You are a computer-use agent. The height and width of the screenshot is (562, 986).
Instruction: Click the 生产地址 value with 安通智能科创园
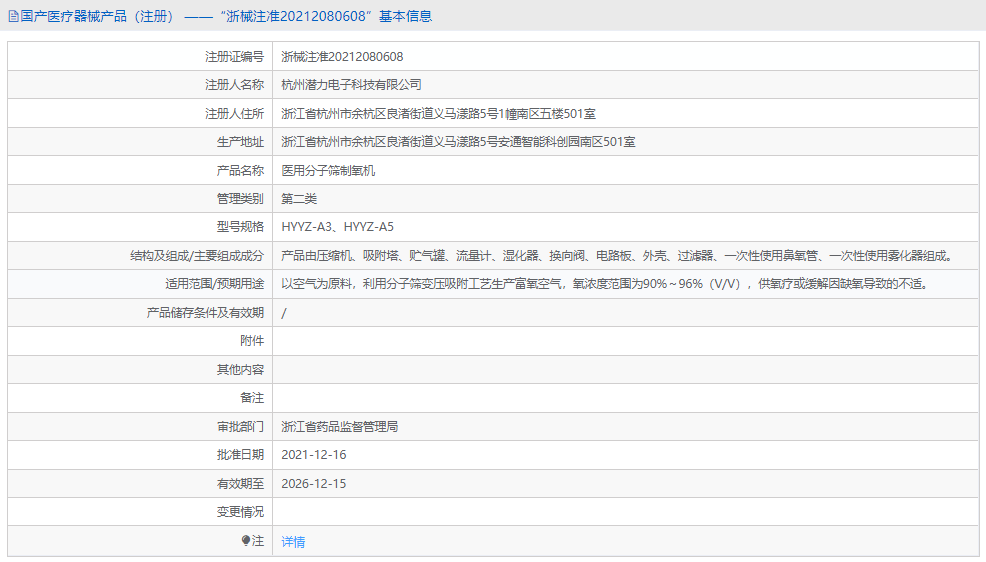click(458, 142)
